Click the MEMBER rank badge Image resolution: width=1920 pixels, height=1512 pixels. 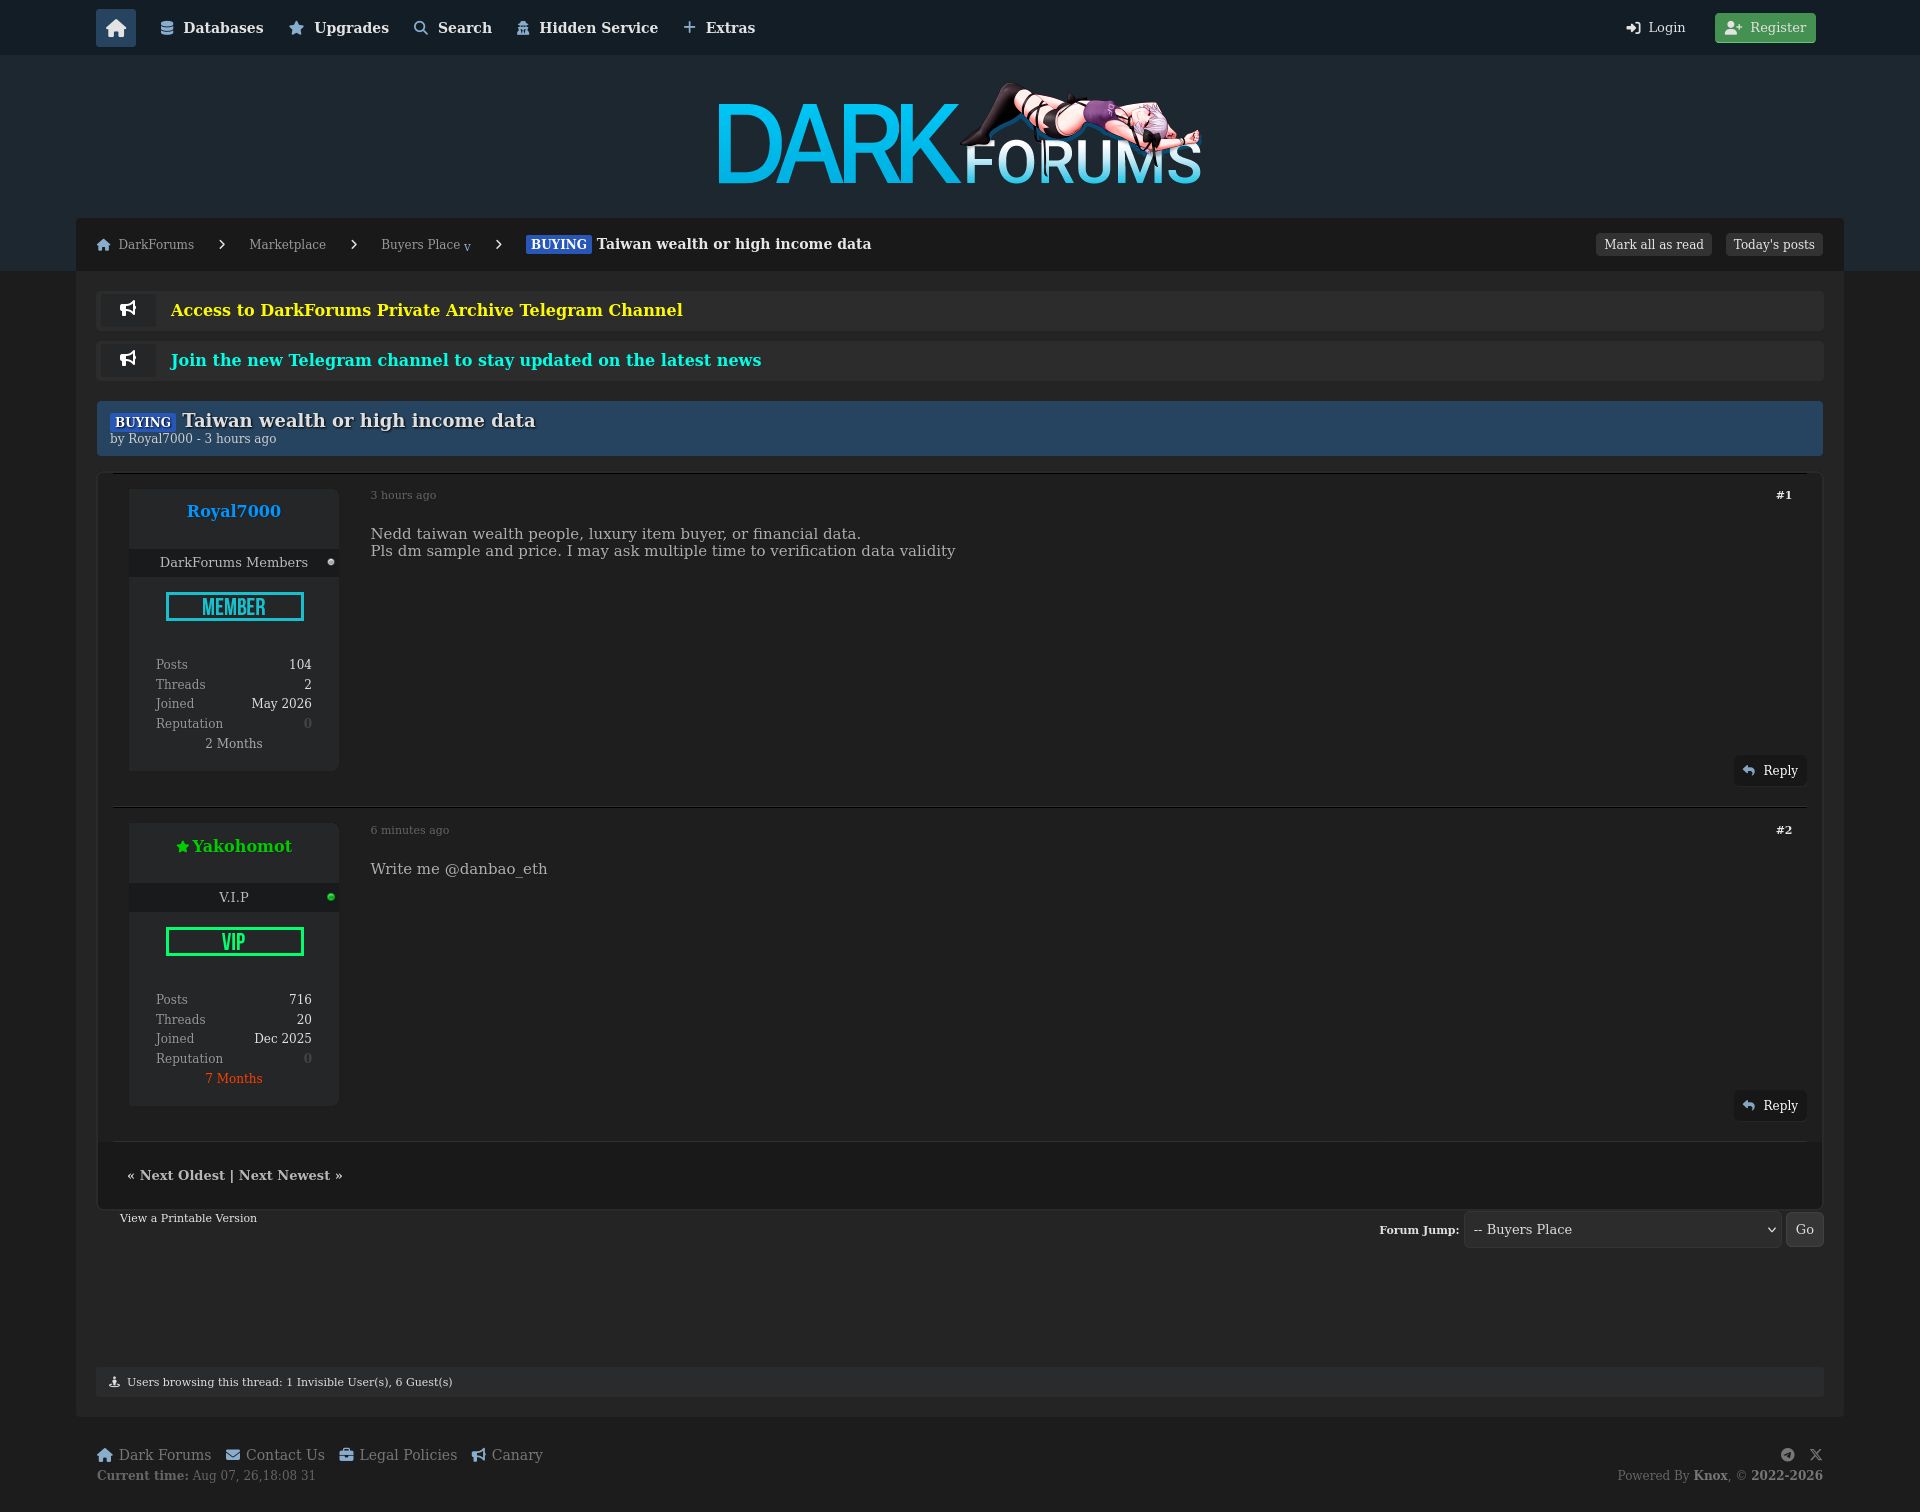[x=234, y=607]
